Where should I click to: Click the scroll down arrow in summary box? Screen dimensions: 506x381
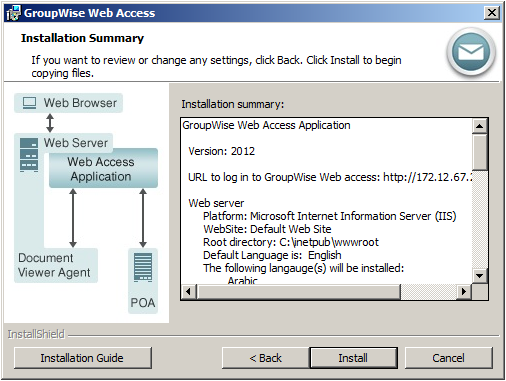(x=480, y=275)
